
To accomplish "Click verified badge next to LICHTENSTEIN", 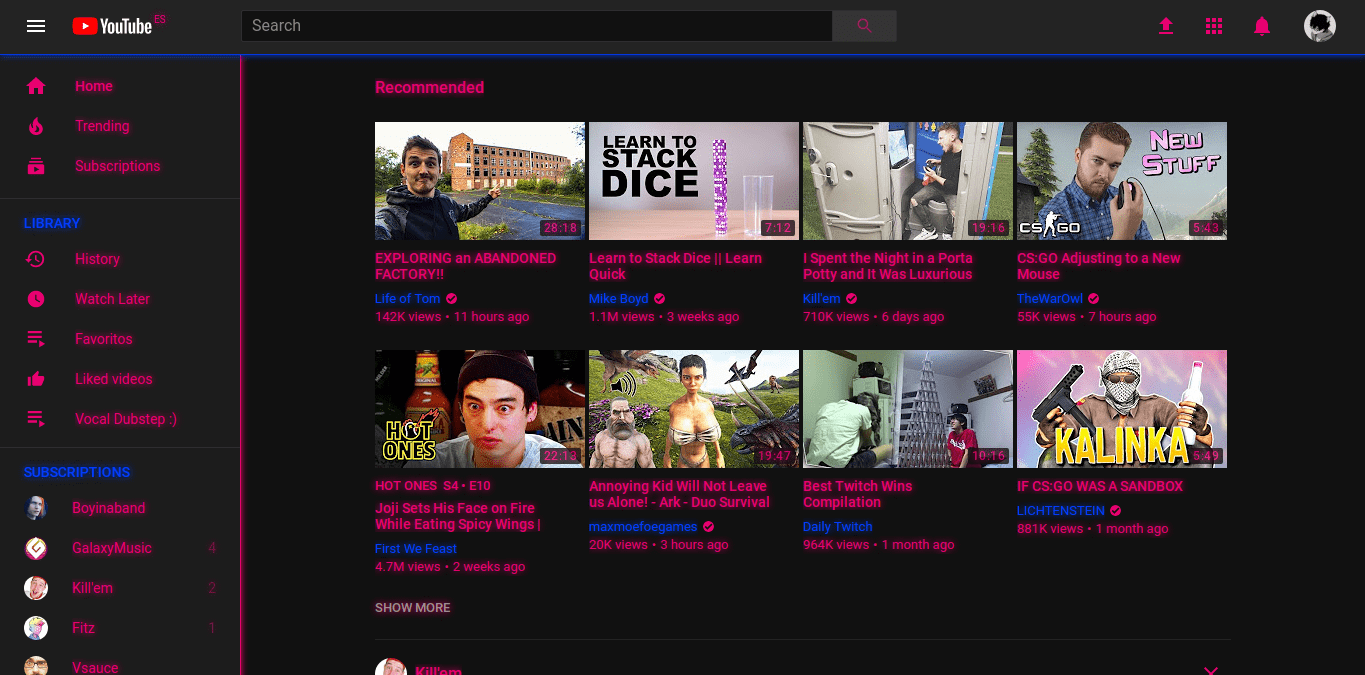I will [1116, 511].
